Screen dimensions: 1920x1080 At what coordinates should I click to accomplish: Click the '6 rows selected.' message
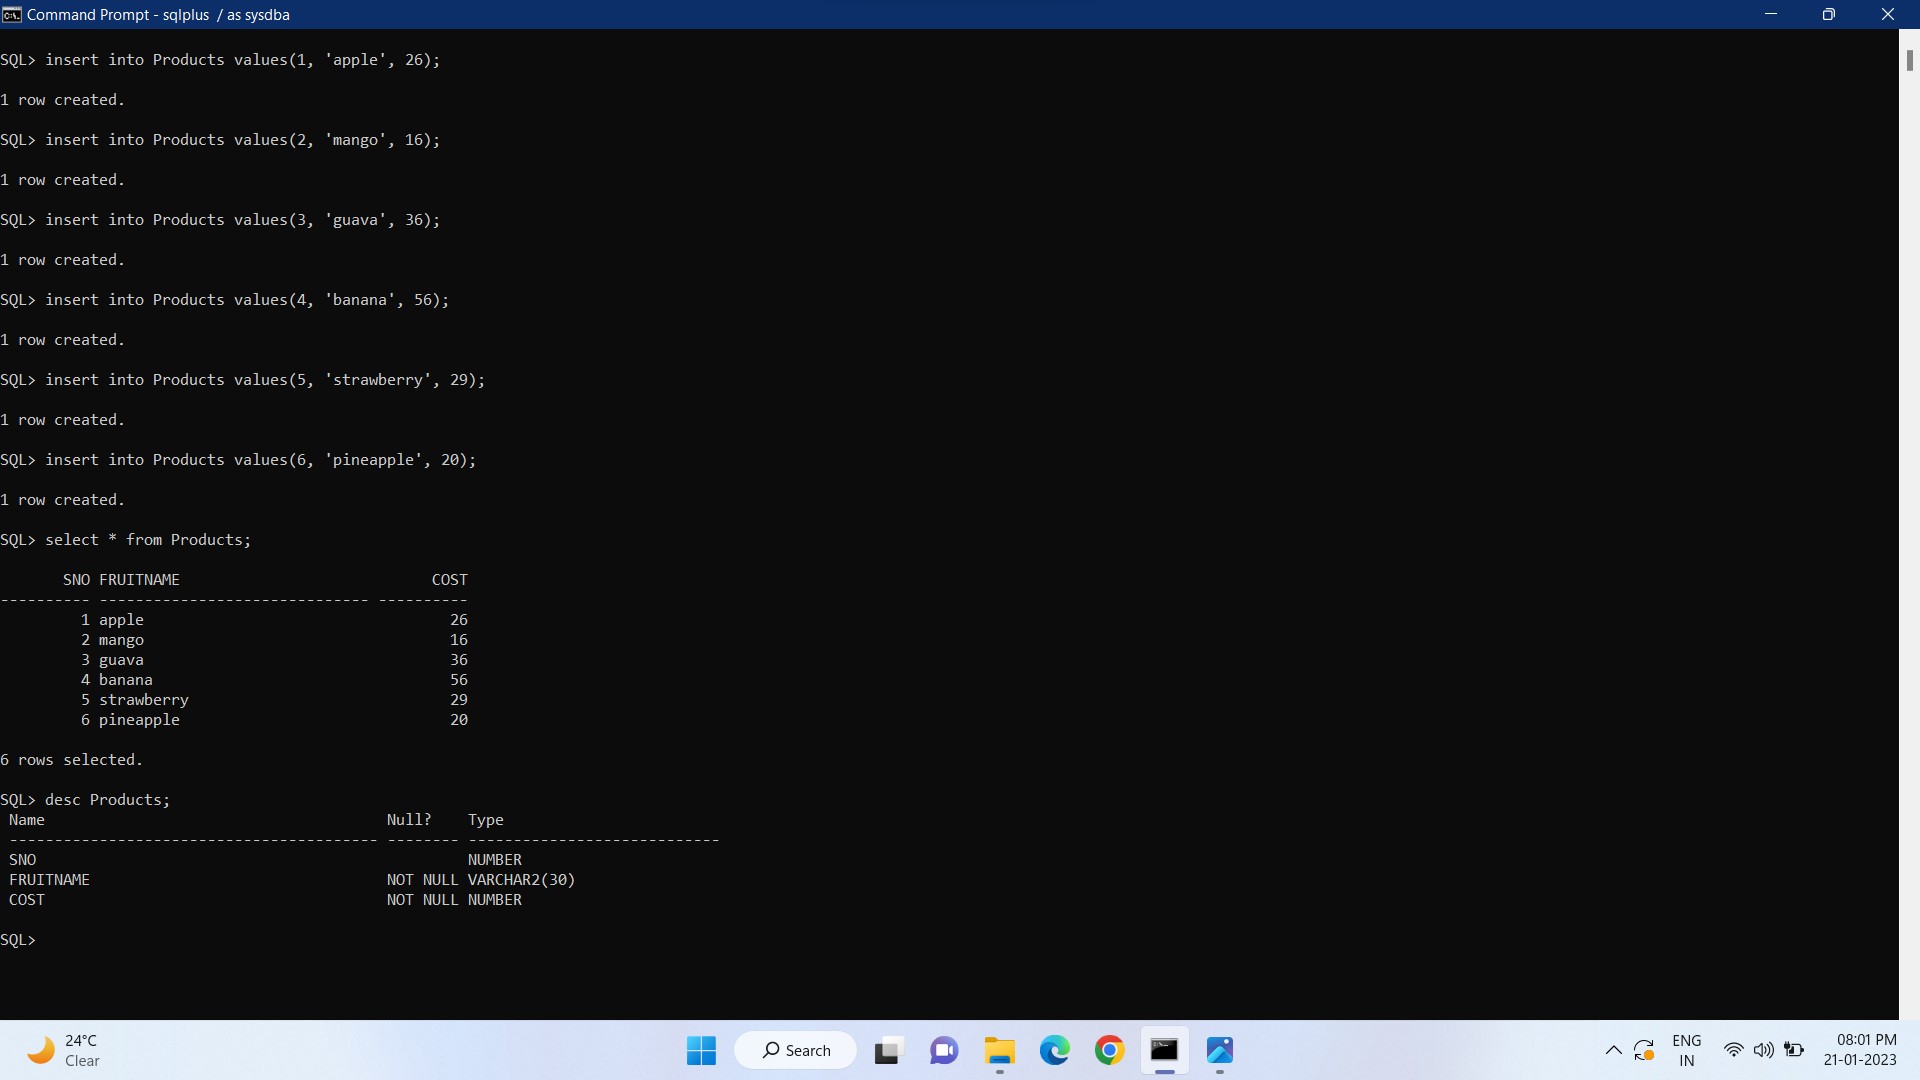click(x=72, y=760)
